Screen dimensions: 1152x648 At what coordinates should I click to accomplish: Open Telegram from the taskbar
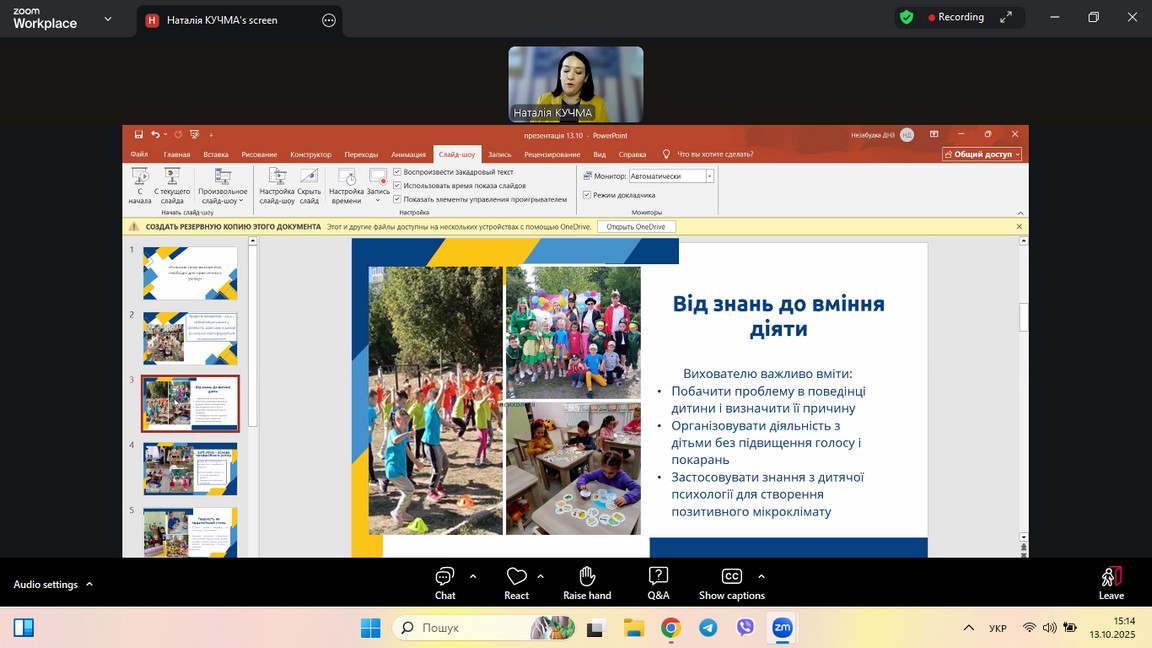click(708, 628)
